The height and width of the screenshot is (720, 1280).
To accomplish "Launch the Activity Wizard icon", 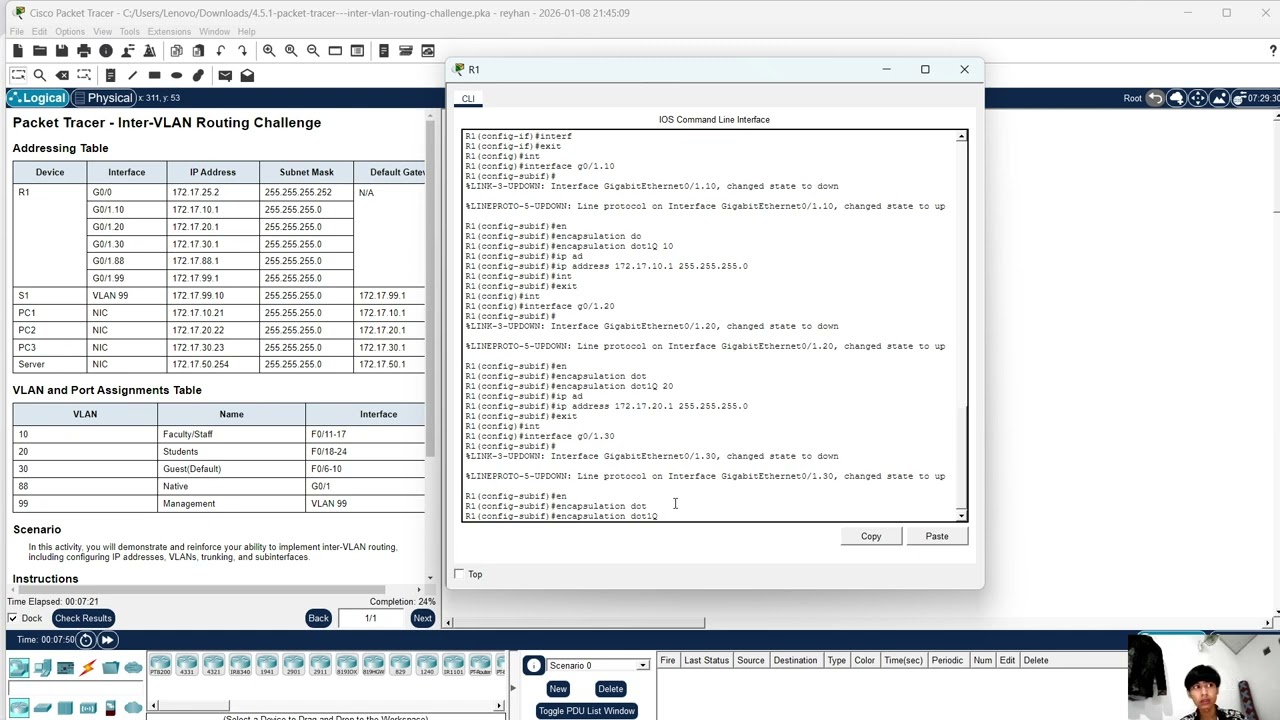I will tap(150, 51).
